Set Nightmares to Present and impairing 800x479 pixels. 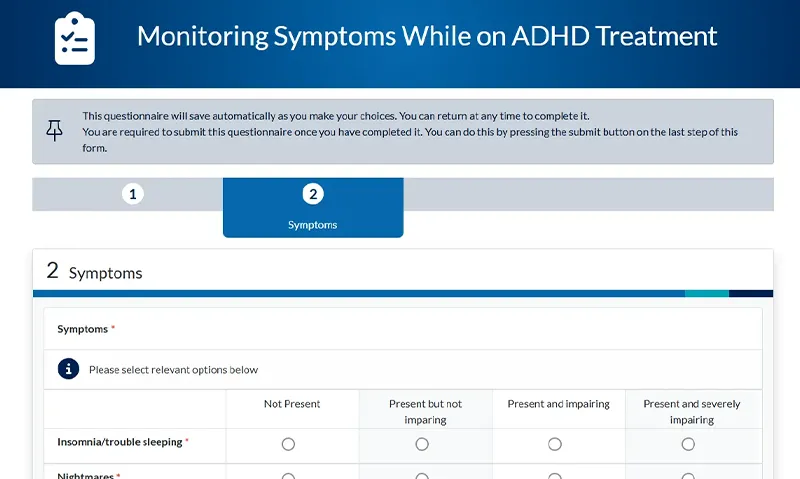(x=555, y=476)
